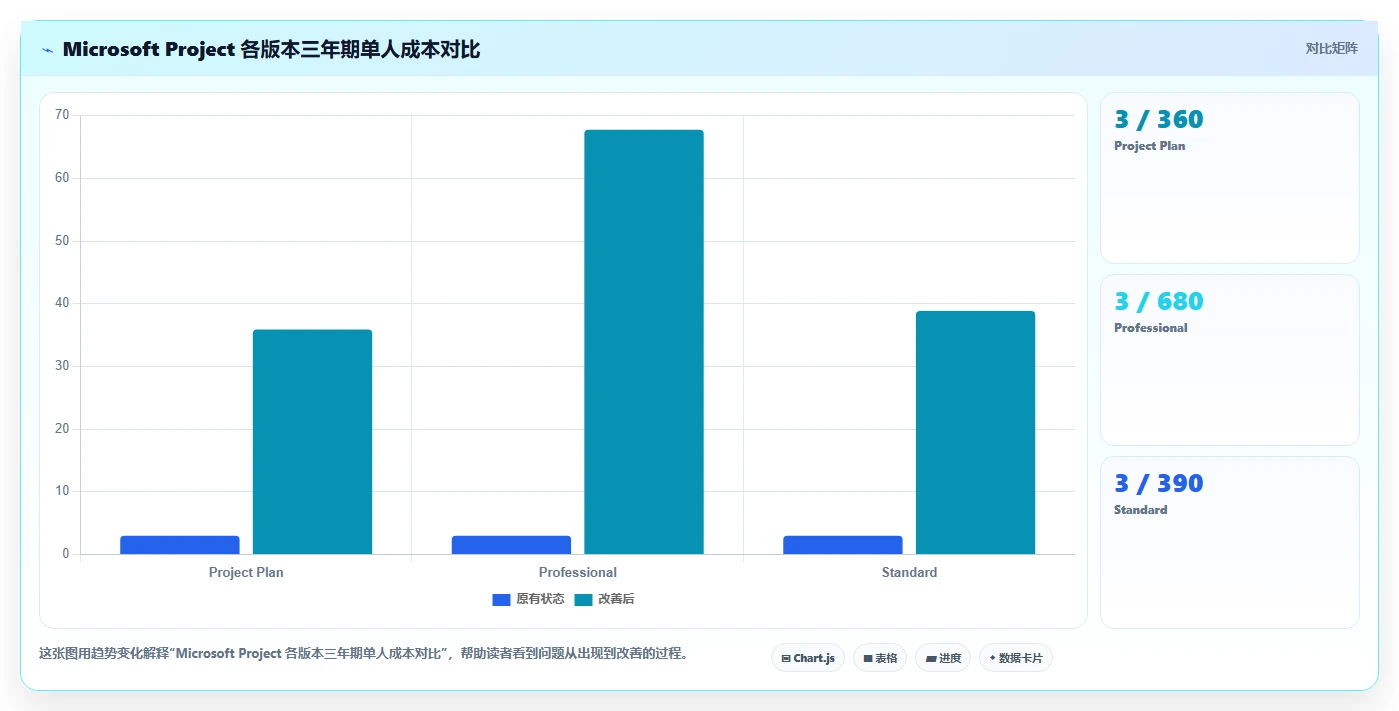Click the Professional x-axis label

[x=578, y=573]
